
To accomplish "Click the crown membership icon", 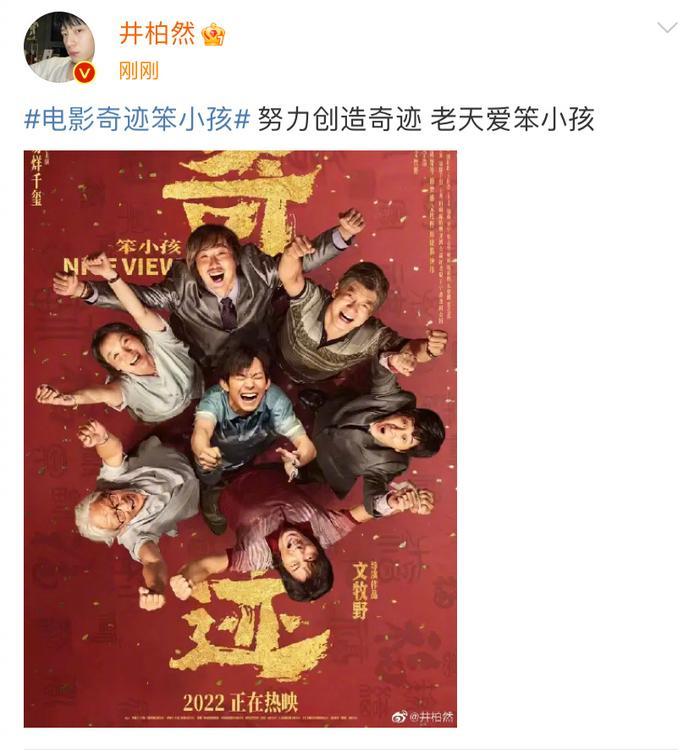I will tap(213, 35).
